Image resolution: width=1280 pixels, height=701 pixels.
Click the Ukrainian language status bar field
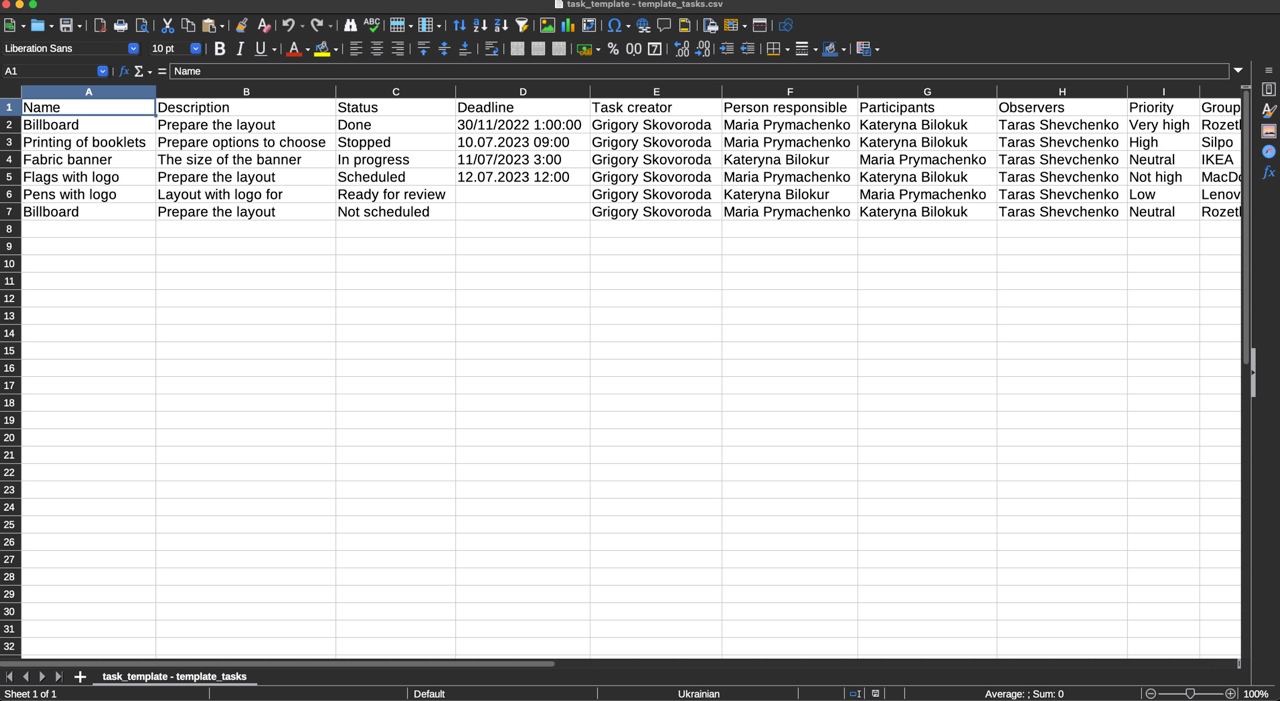tap(698, 694)
